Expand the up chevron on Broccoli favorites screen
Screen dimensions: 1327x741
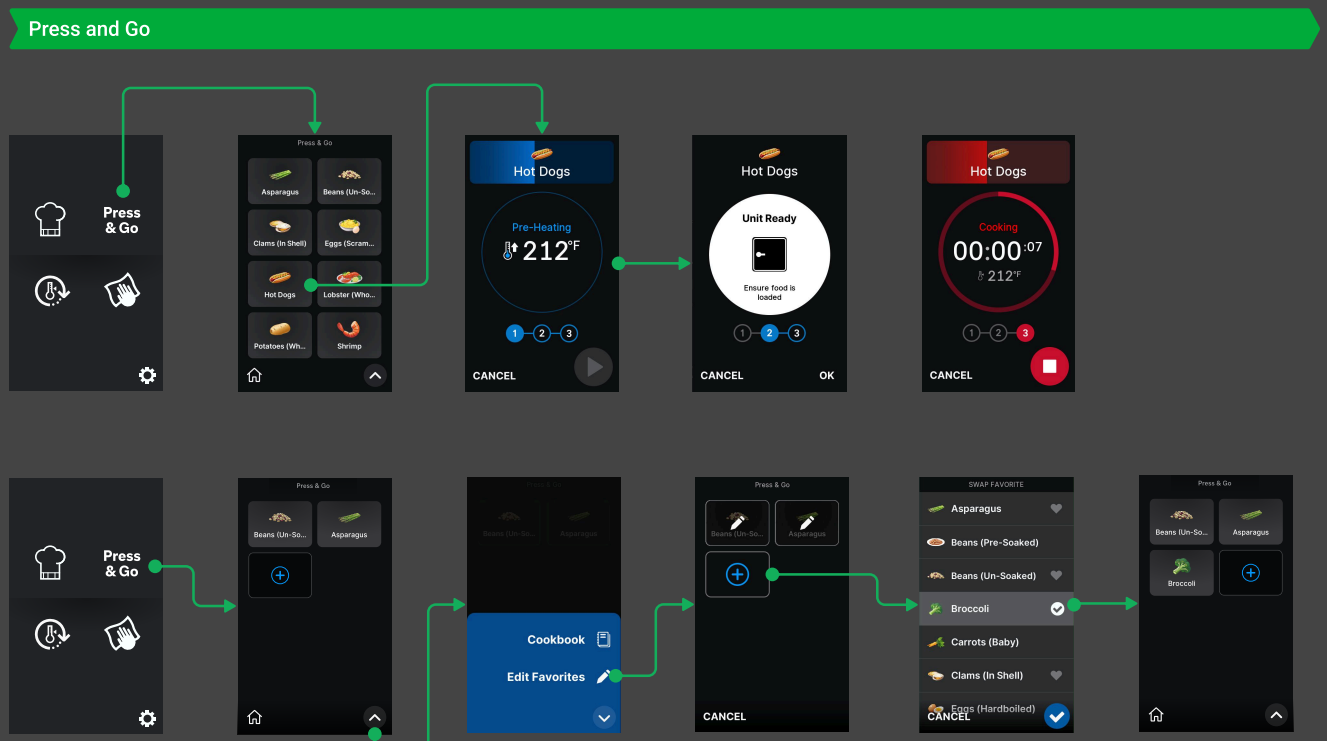pos(1275,714)
